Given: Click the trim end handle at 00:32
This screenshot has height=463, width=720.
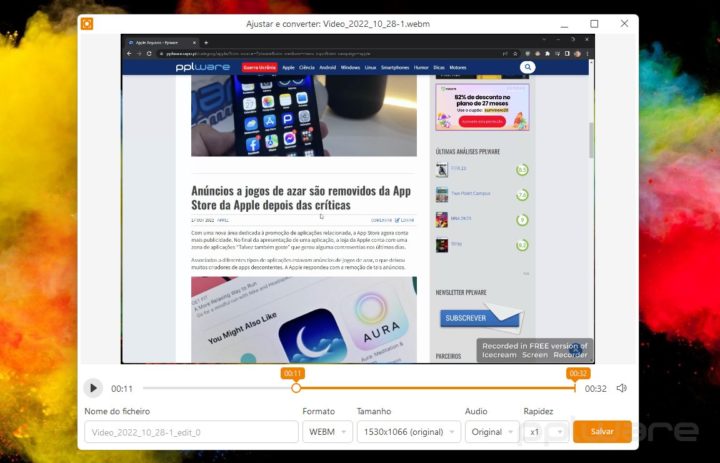Looking at the screenshot, I should 575,388.
